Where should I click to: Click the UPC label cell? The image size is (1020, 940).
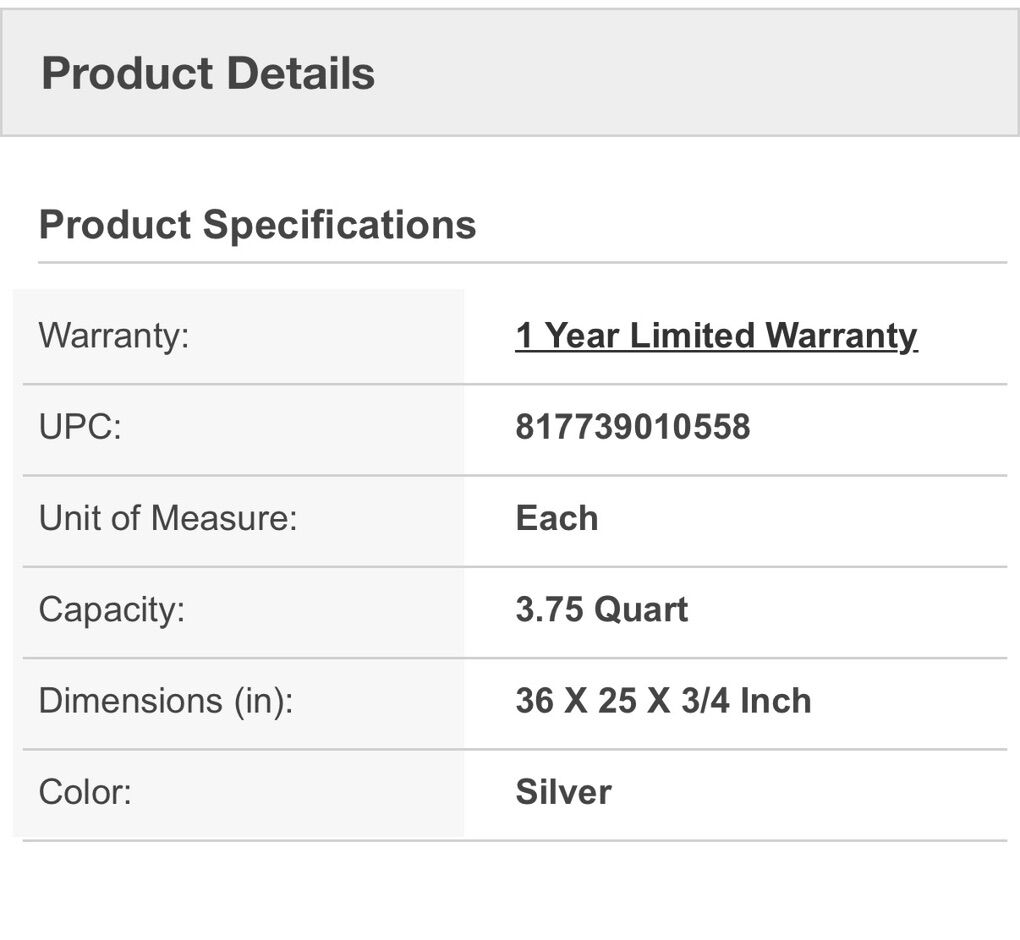[79, 427]
